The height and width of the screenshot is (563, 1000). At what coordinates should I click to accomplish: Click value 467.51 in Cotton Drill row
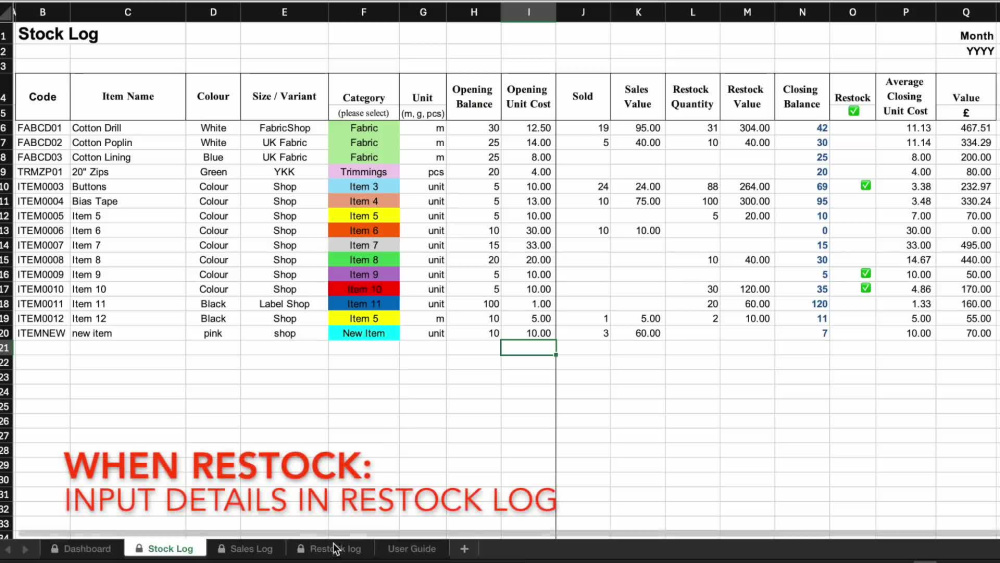click(966, 128)
